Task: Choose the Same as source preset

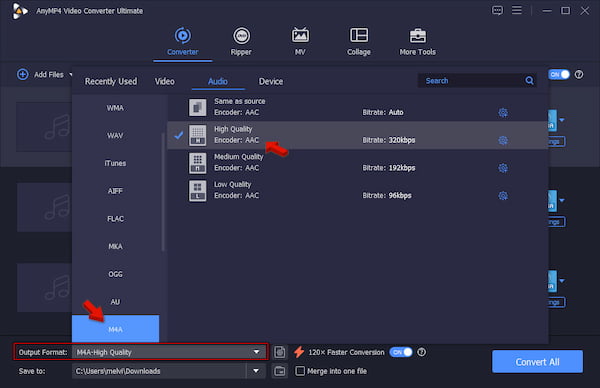Action: pyautogui.click(x=357, y=107)
